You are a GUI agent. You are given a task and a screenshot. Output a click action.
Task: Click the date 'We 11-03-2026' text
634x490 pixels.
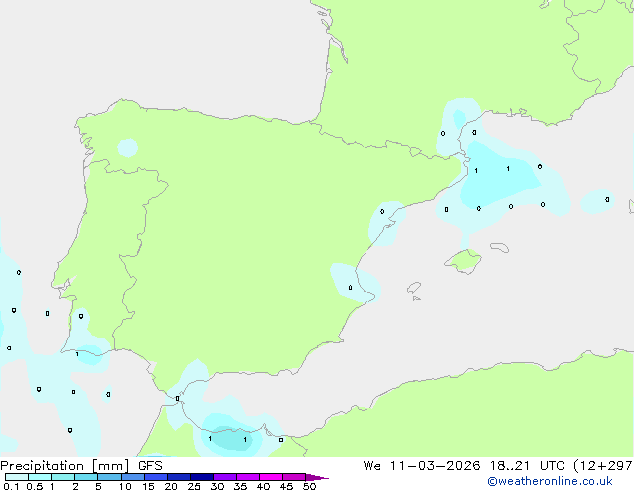pyautogui.click(x=422, y=466)
